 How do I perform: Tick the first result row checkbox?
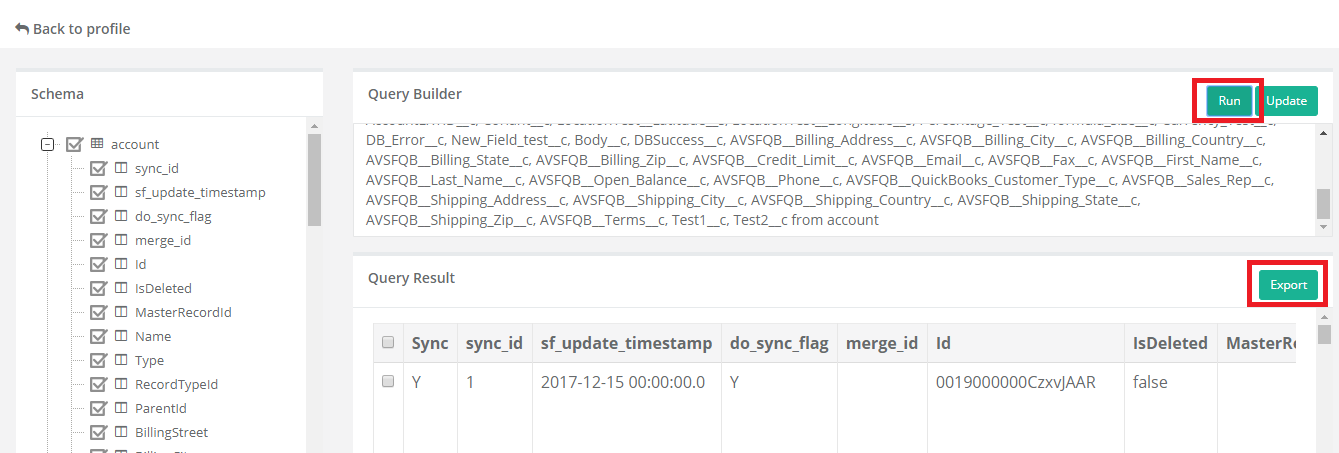coord(388,382)
